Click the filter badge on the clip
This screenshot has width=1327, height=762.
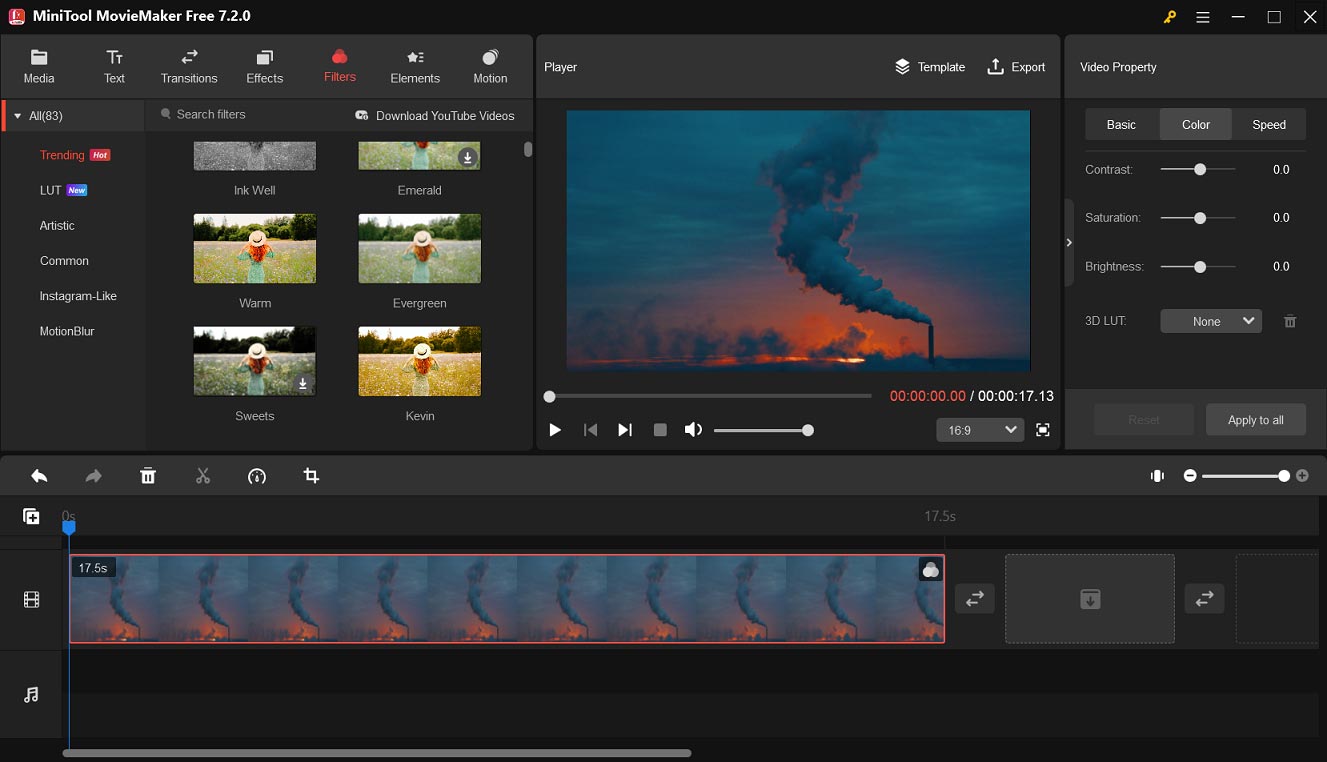(x=931, y=570)
